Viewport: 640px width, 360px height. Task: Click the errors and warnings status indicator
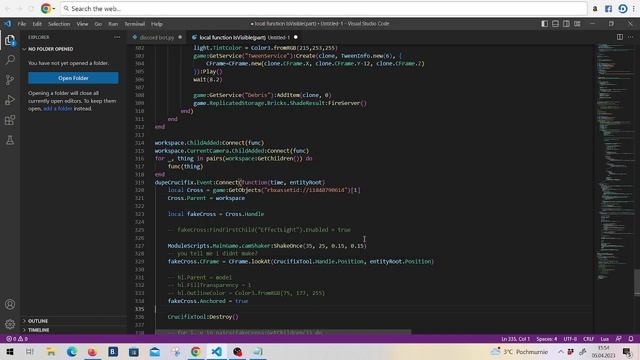[16, 339]
